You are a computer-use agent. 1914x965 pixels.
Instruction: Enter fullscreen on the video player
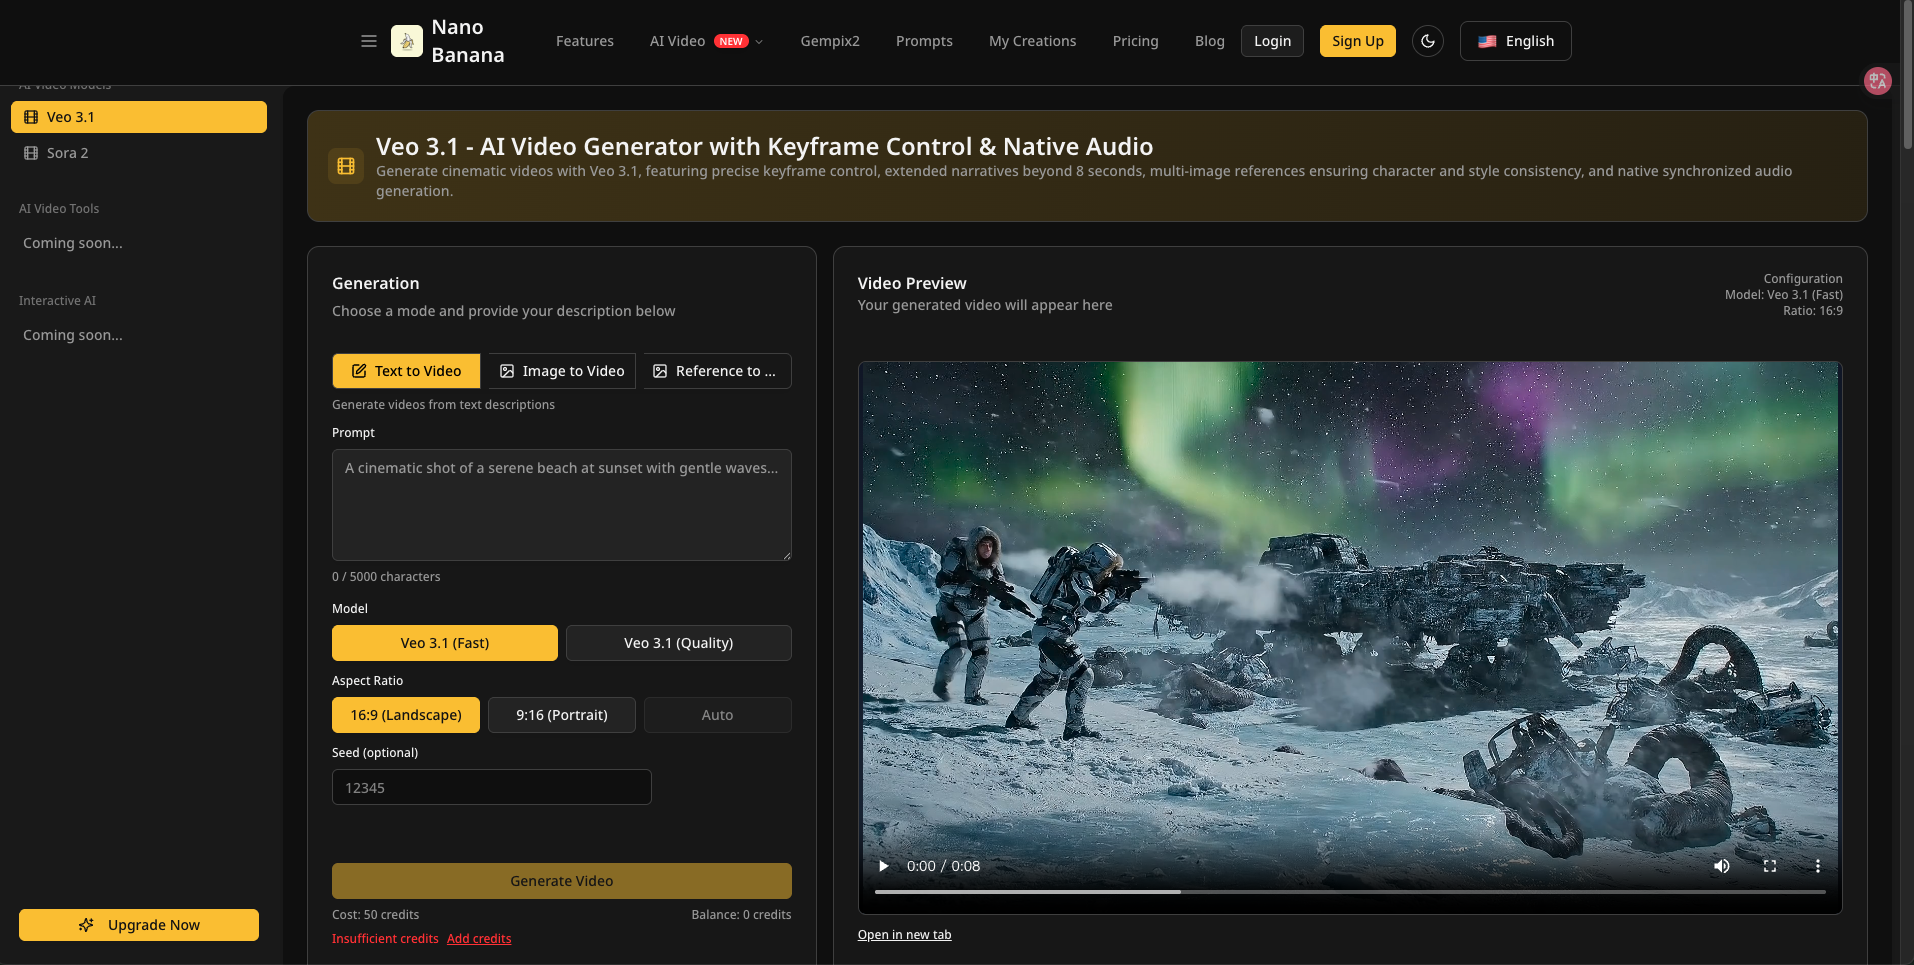pos(1769,866)
